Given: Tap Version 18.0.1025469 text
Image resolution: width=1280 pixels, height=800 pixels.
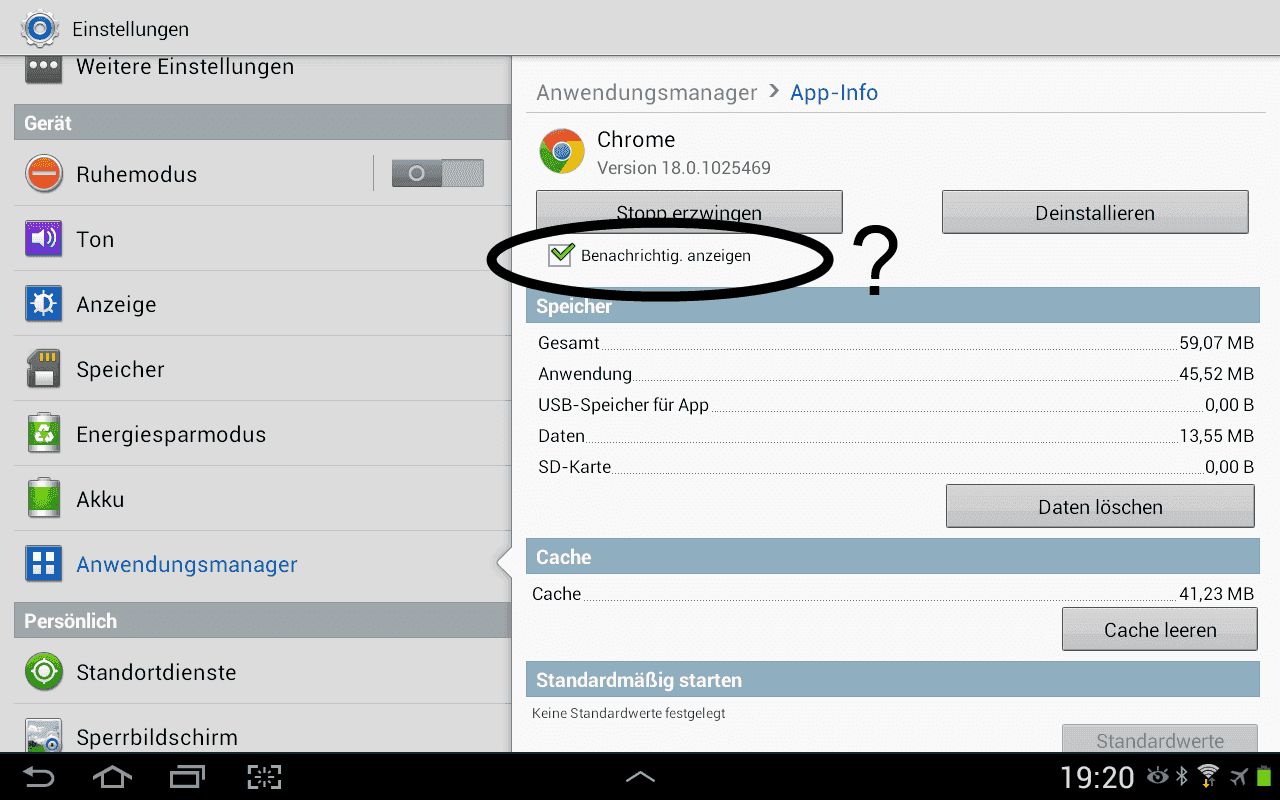Looking at the screenshot, I should 684,168.
